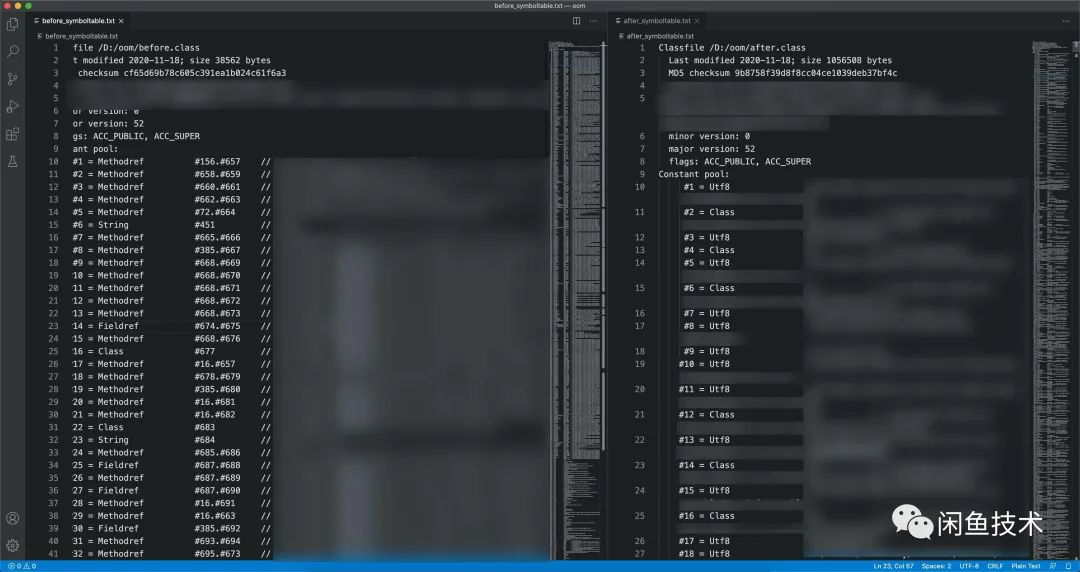
Task: Show errors and warnings count
Action: click(21, 566)
